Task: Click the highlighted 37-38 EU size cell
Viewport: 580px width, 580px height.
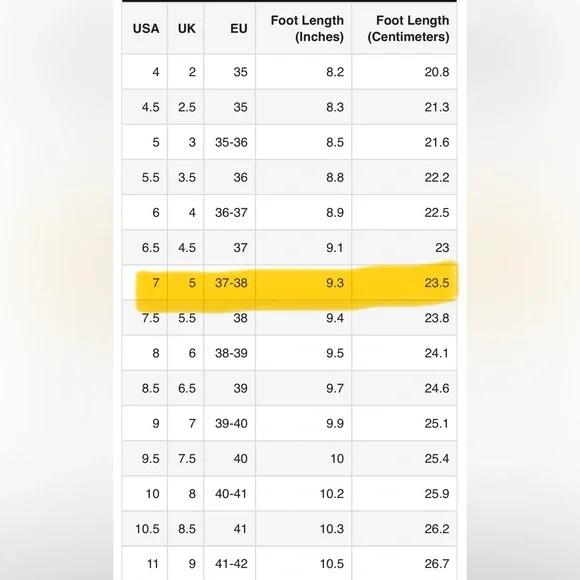Action: pyautogui.click(x=231, y=283)
